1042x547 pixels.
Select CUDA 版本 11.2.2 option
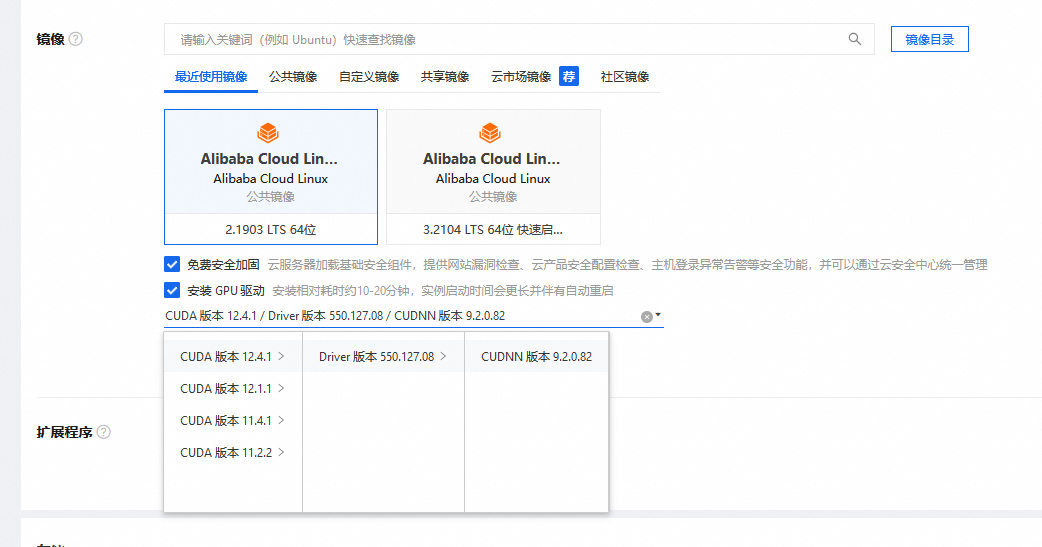(x=233, y=453)
